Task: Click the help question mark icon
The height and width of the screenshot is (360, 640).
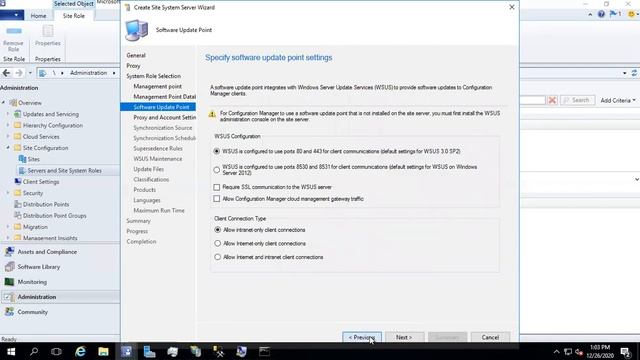Action: click(x=601, y=14)
